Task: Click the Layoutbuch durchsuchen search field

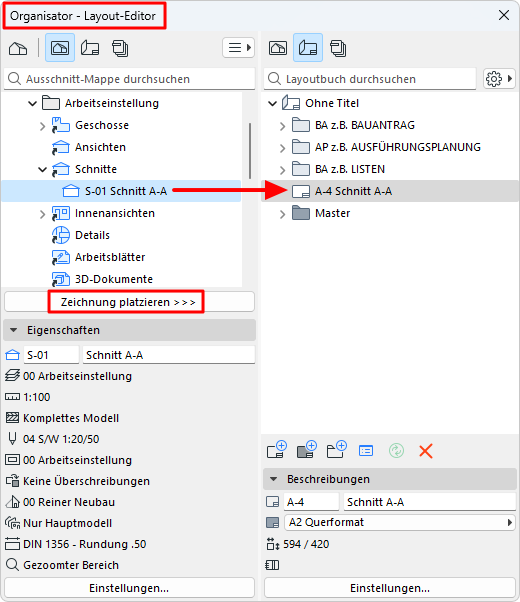Action: coord(370,79)
